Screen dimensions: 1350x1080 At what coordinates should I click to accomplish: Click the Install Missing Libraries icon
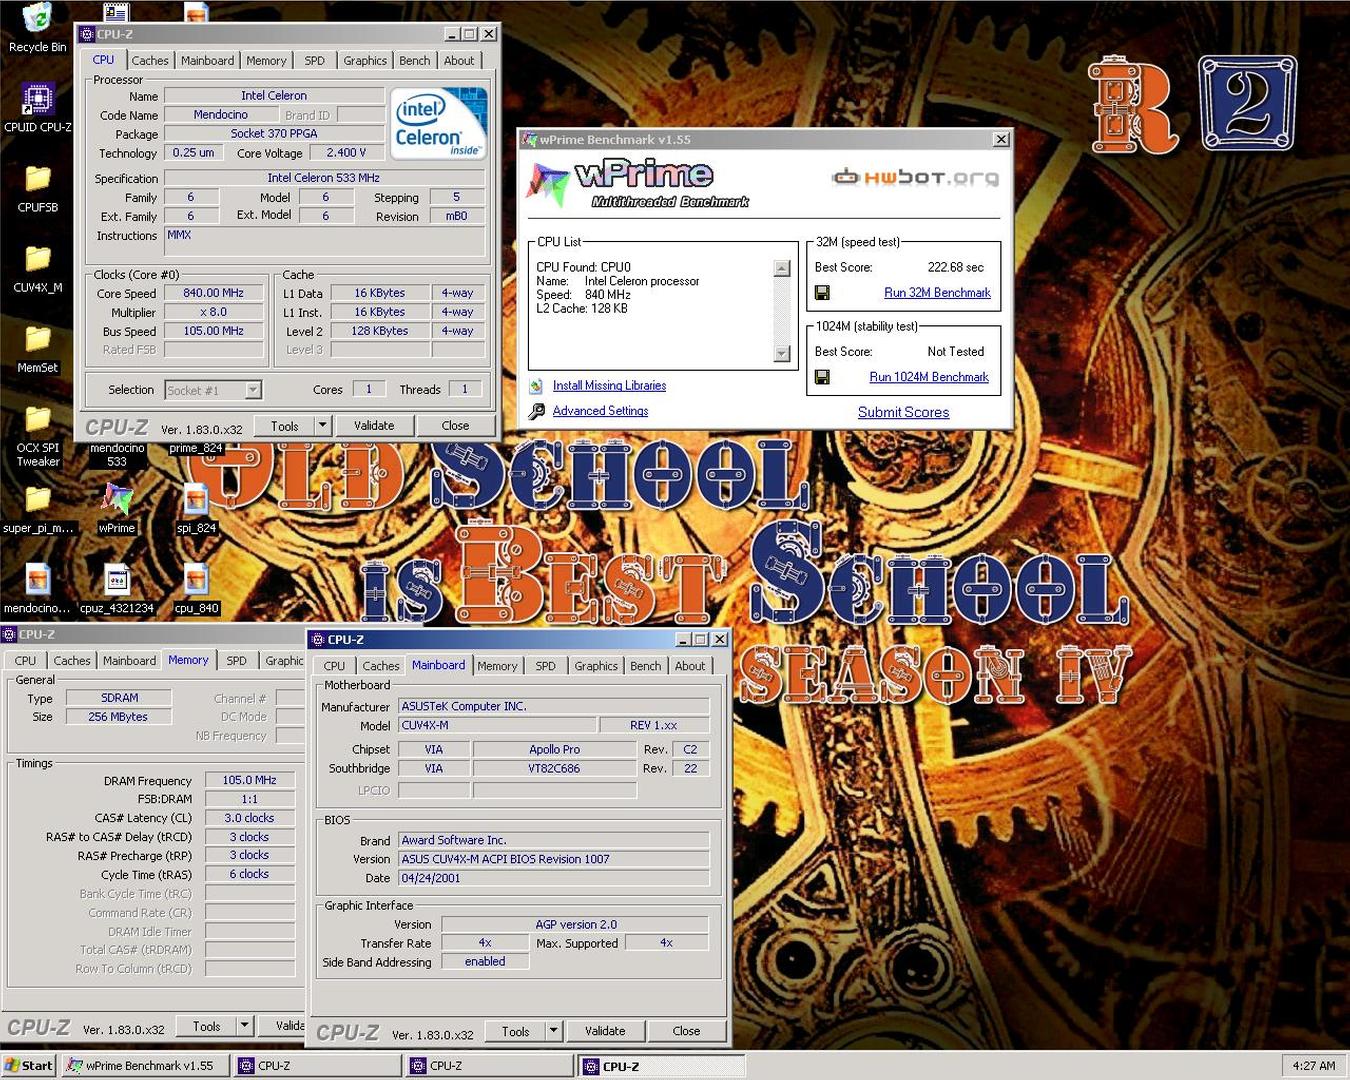point(536,386)
